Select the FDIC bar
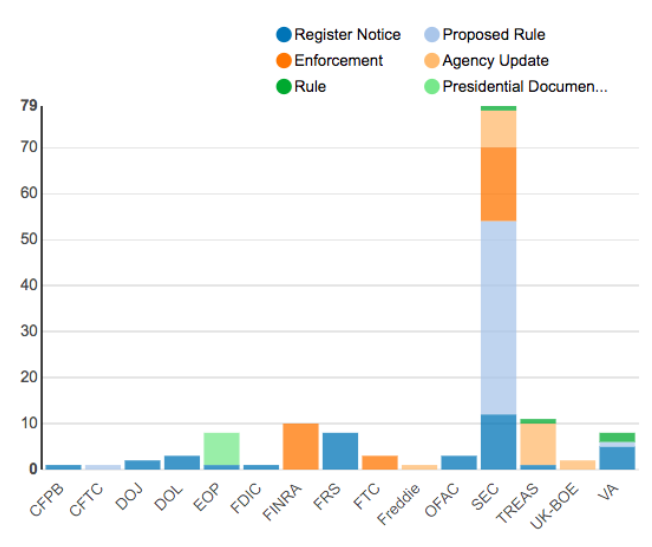The width and height of the screenshot is (652, 547). tap(261, 467)
